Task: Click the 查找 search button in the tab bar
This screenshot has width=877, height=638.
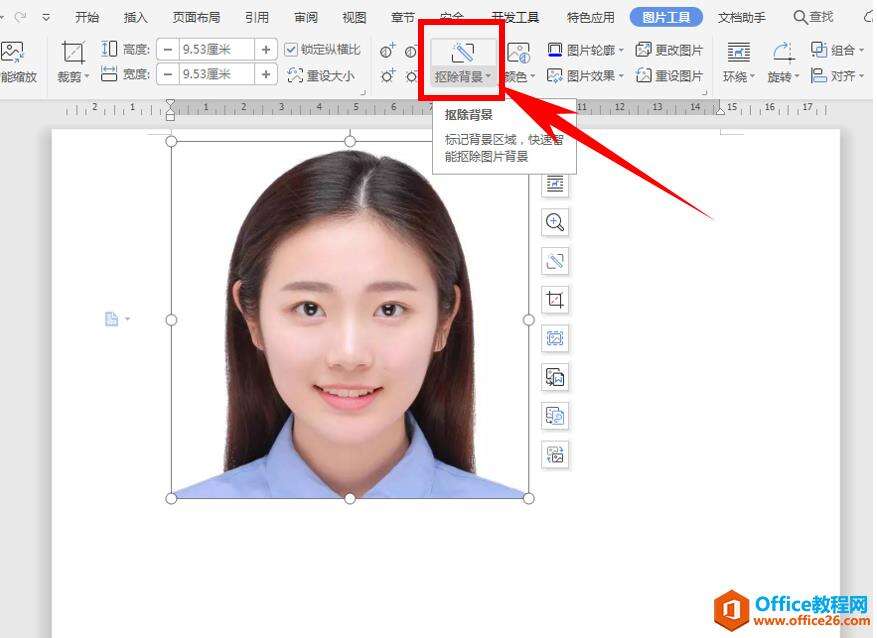Action: point(813,17)
